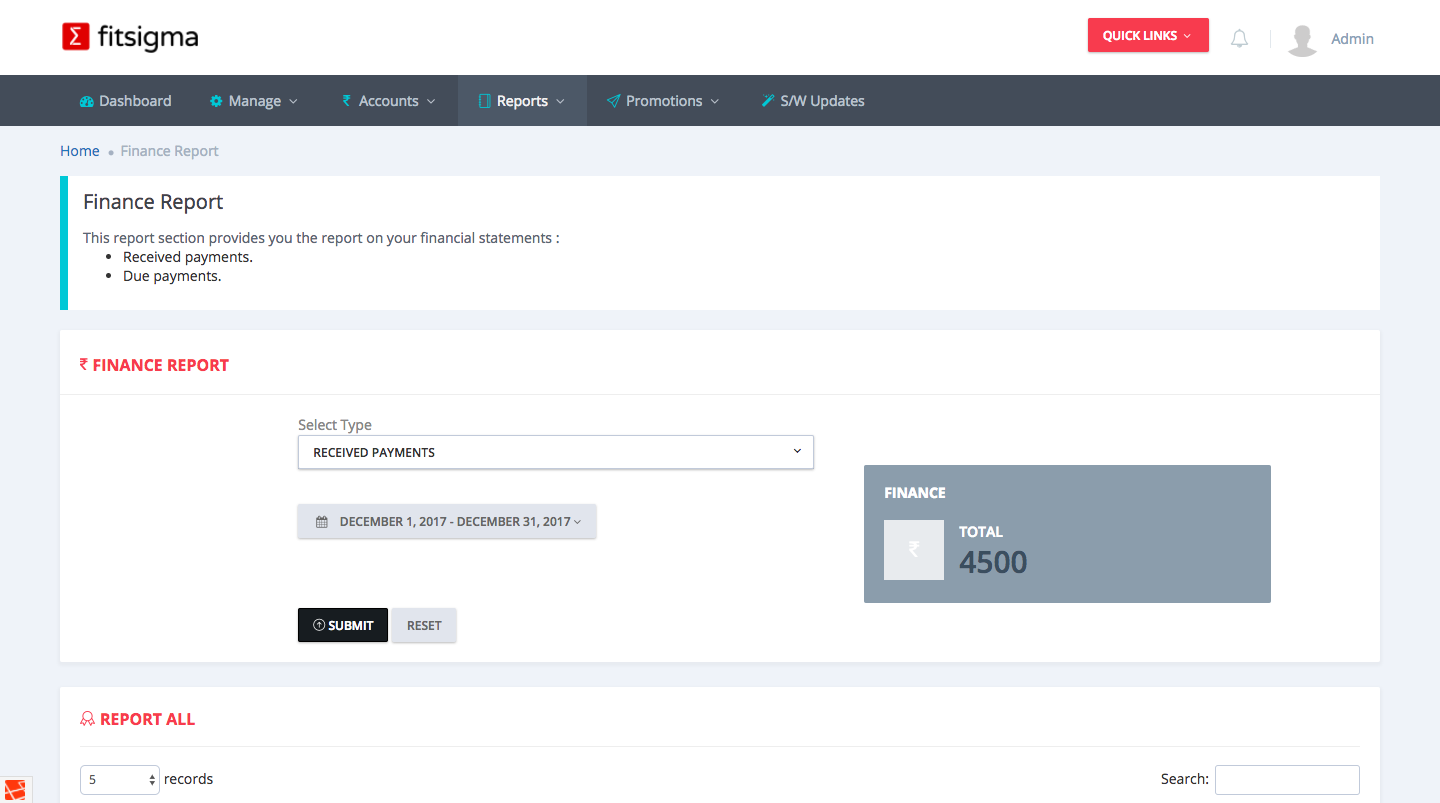Viewport: 1440px width, 803px height.
Task: Click the Dashboard gauge icon
Action: pos(87,101)
